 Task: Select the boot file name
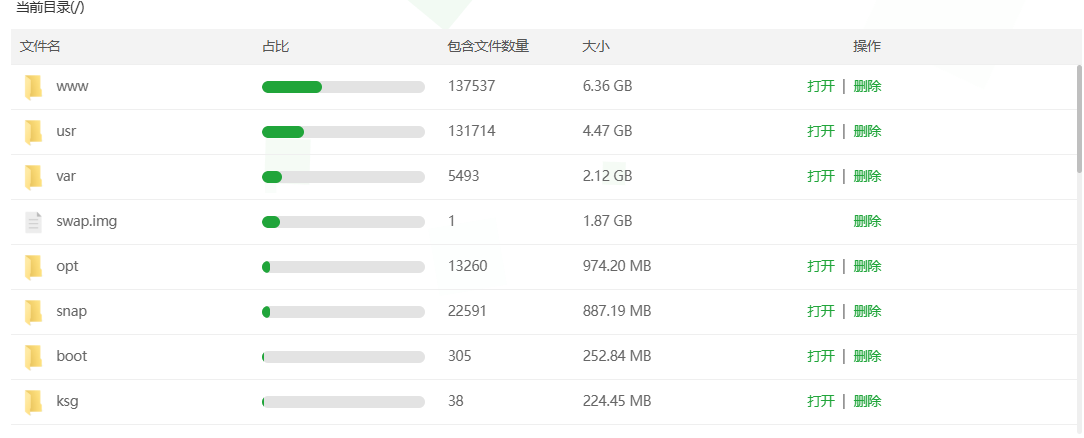point(71,356)
